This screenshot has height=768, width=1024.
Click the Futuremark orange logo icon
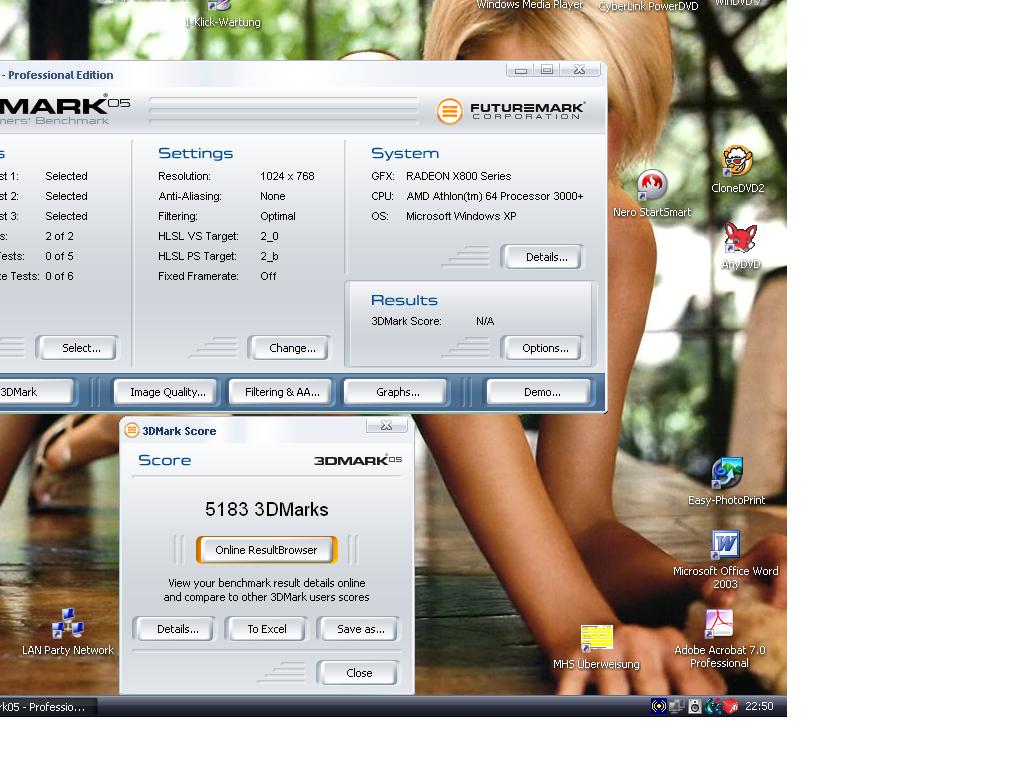tap(449, 111)
